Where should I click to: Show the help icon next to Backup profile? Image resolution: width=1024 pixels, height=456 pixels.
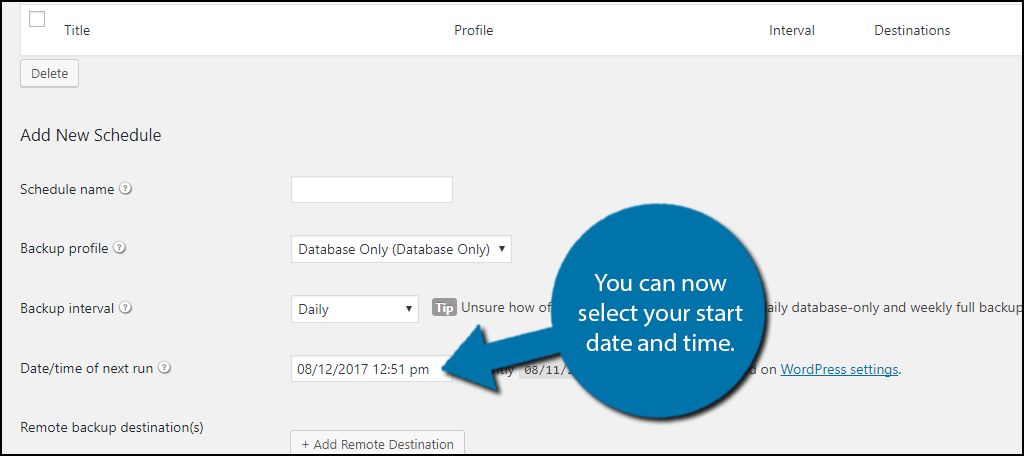120,249
